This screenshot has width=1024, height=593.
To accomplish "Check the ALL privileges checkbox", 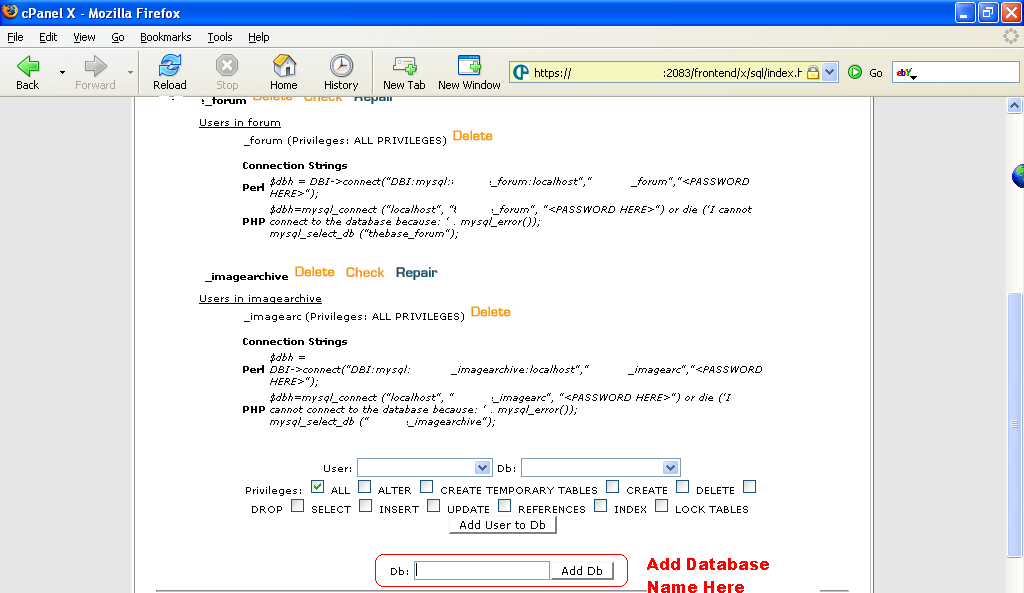I will click(317, 487).
